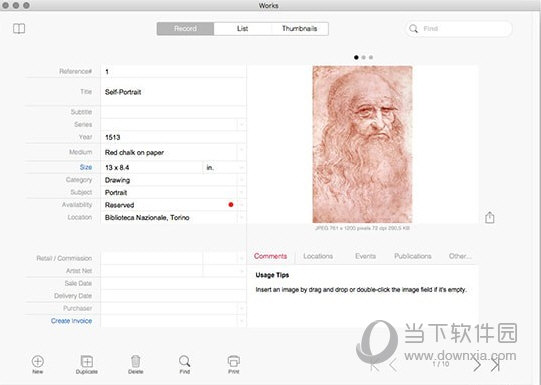Screen dimensions: 541x385
Task: Click the red Reserved availability dot
Action: click(x=231, y=205)
